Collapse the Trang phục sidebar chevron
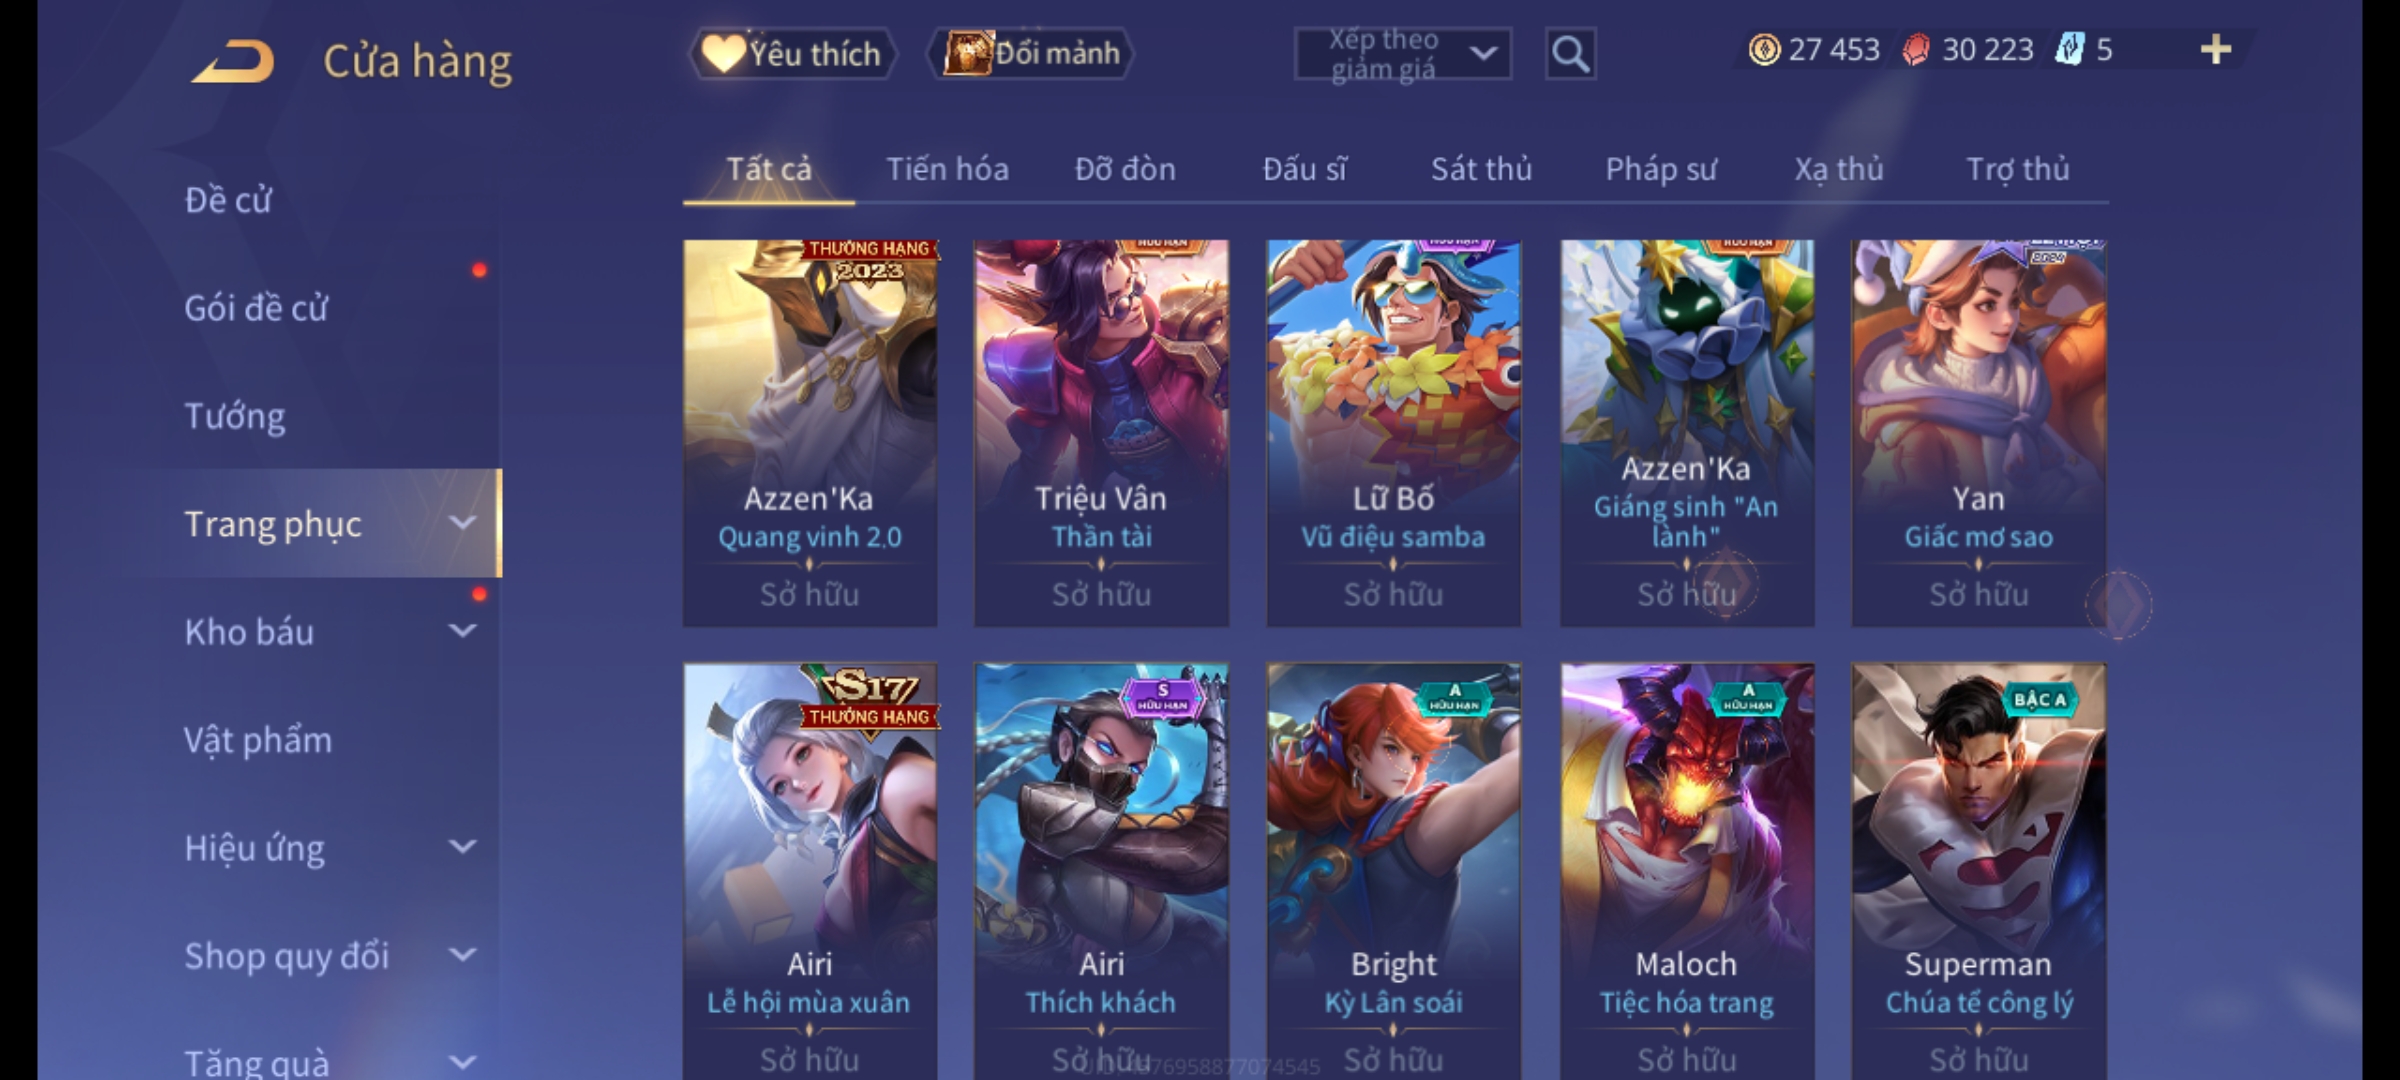Image resolution: width=2400 pixels, height=1080 pixels. [462, 523]
